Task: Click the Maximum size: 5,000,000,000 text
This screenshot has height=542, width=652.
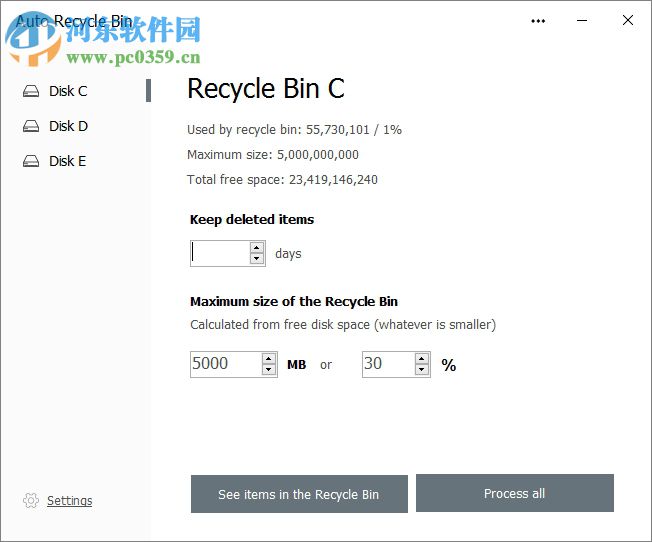Action: (x=273, y=155)
